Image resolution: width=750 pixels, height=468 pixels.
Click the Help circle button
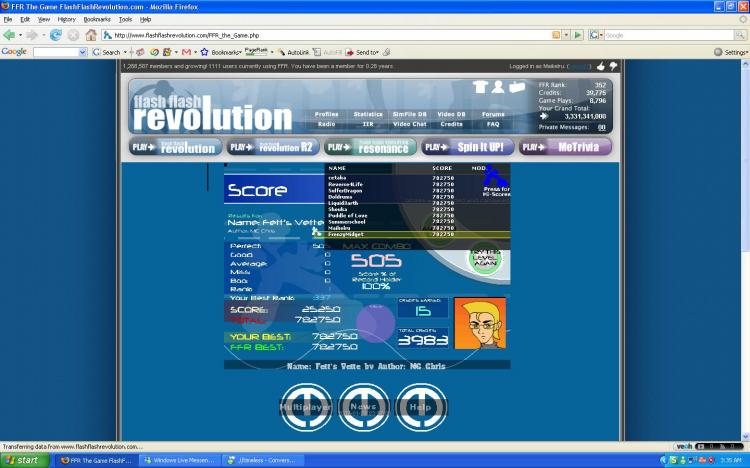[421, 407]
